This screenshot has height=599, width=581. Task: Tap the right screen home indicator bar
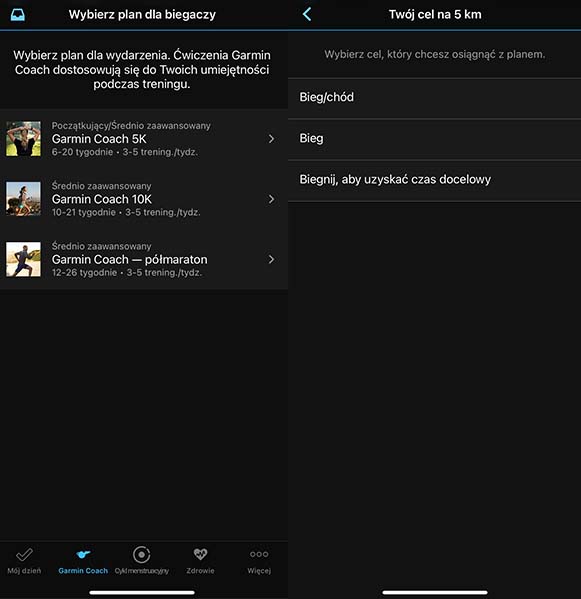tap(435, 593)
